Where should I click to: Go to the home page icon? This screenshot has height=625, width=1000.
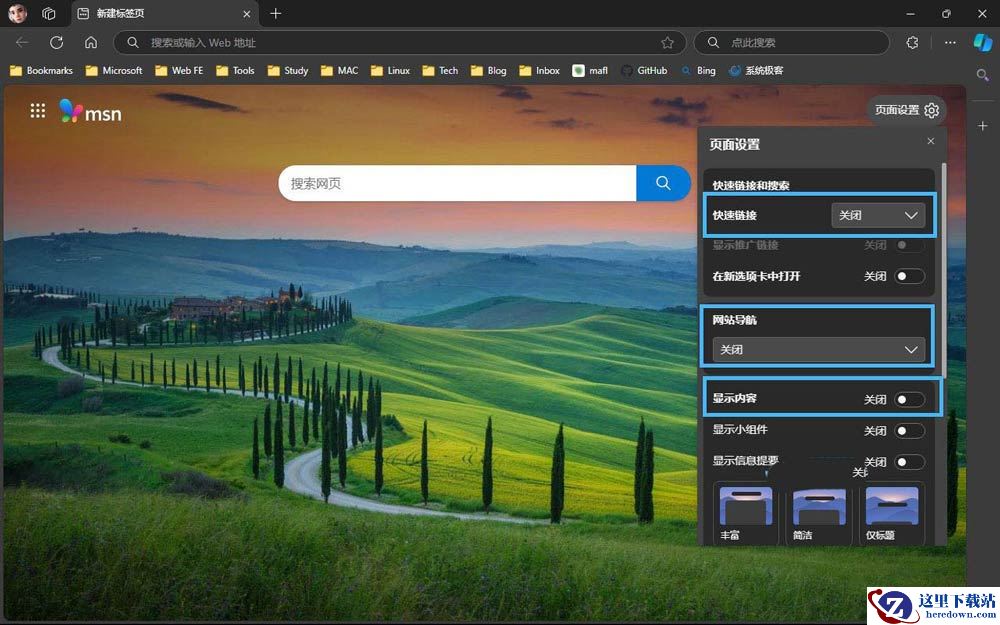(91, 43)
